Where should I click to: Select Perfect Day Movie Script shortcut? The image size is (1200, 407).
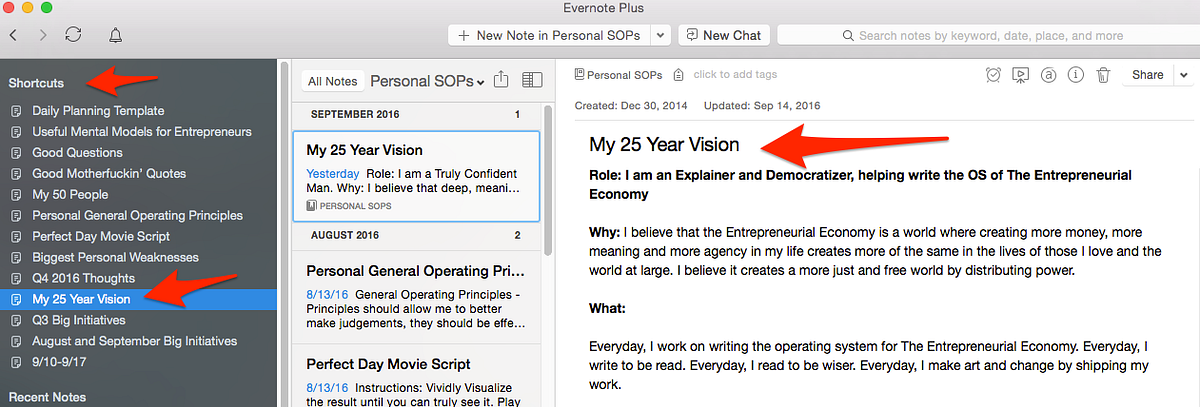pos(101,237)
